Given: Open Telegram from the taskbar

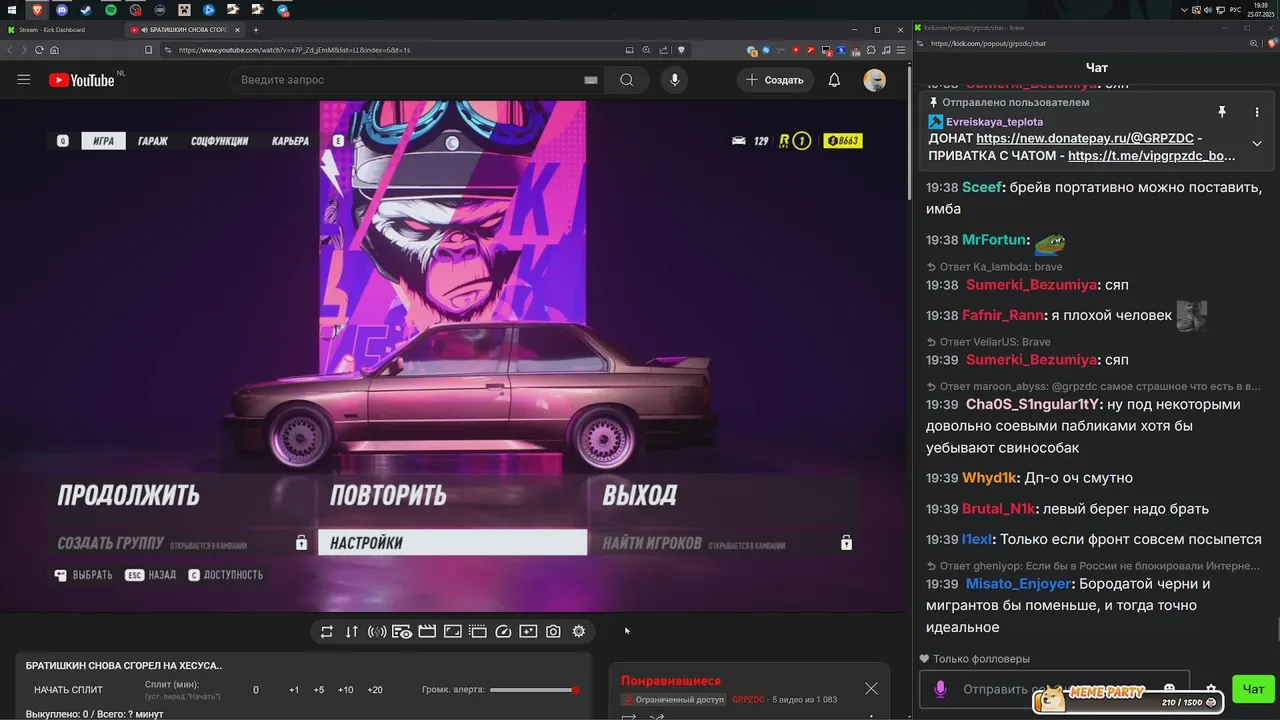Looking at the screenshot, I should point(283,10).
